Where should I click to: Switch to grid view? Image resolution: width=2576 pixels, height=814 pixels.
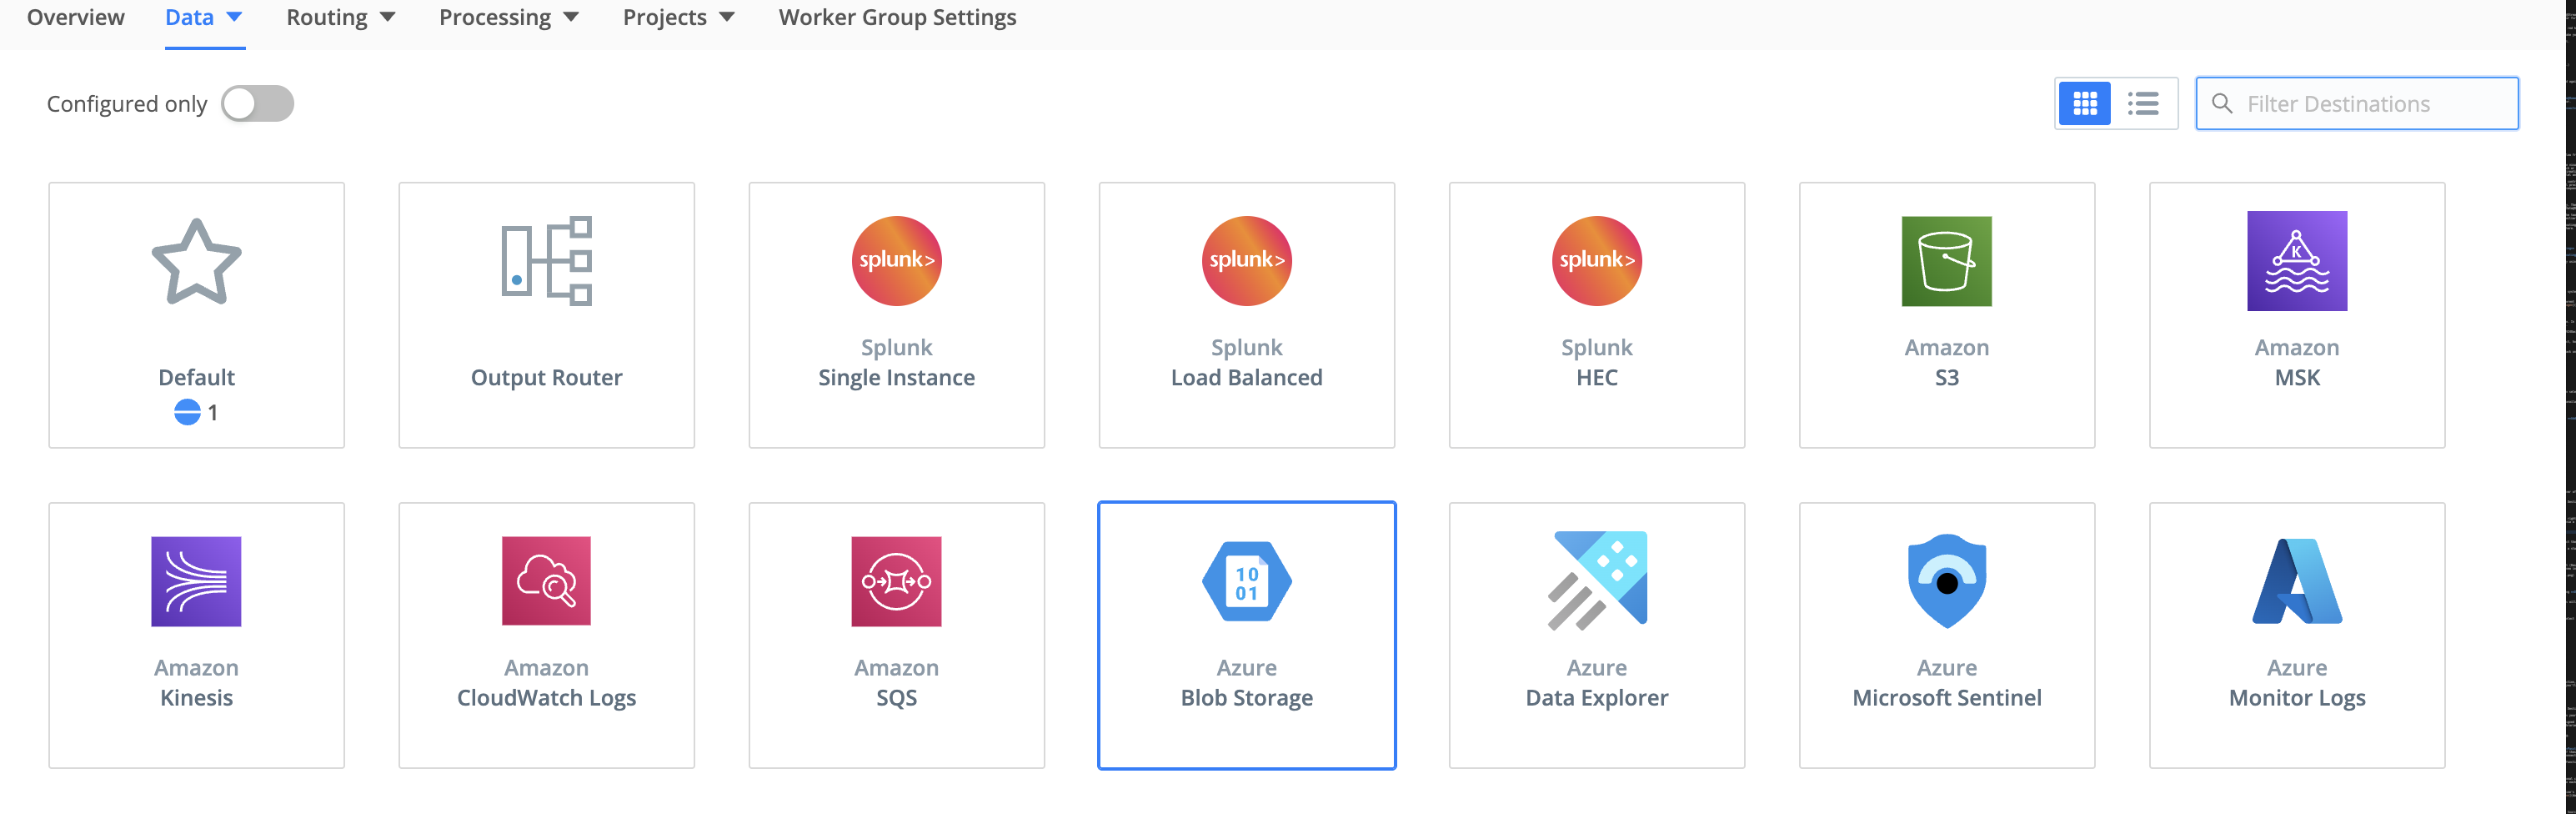2085,103
